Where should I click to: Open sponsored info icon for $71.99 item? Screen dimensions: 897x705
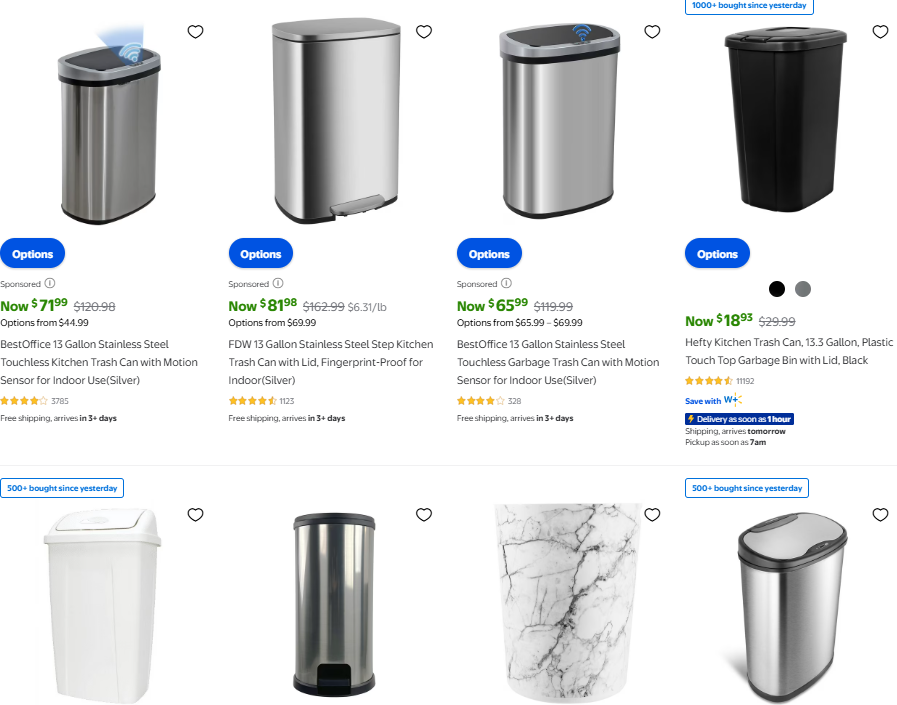click(50, 283)
